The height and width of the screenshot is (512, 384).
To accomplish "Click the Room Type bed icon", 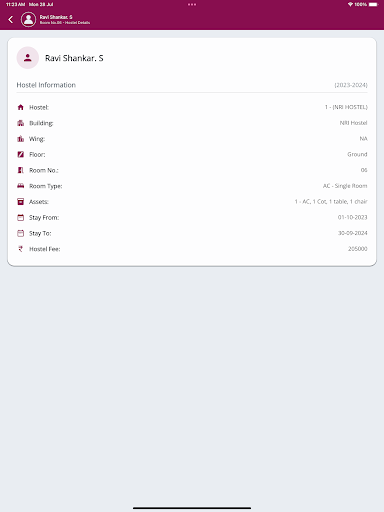I will coord(21,186).
